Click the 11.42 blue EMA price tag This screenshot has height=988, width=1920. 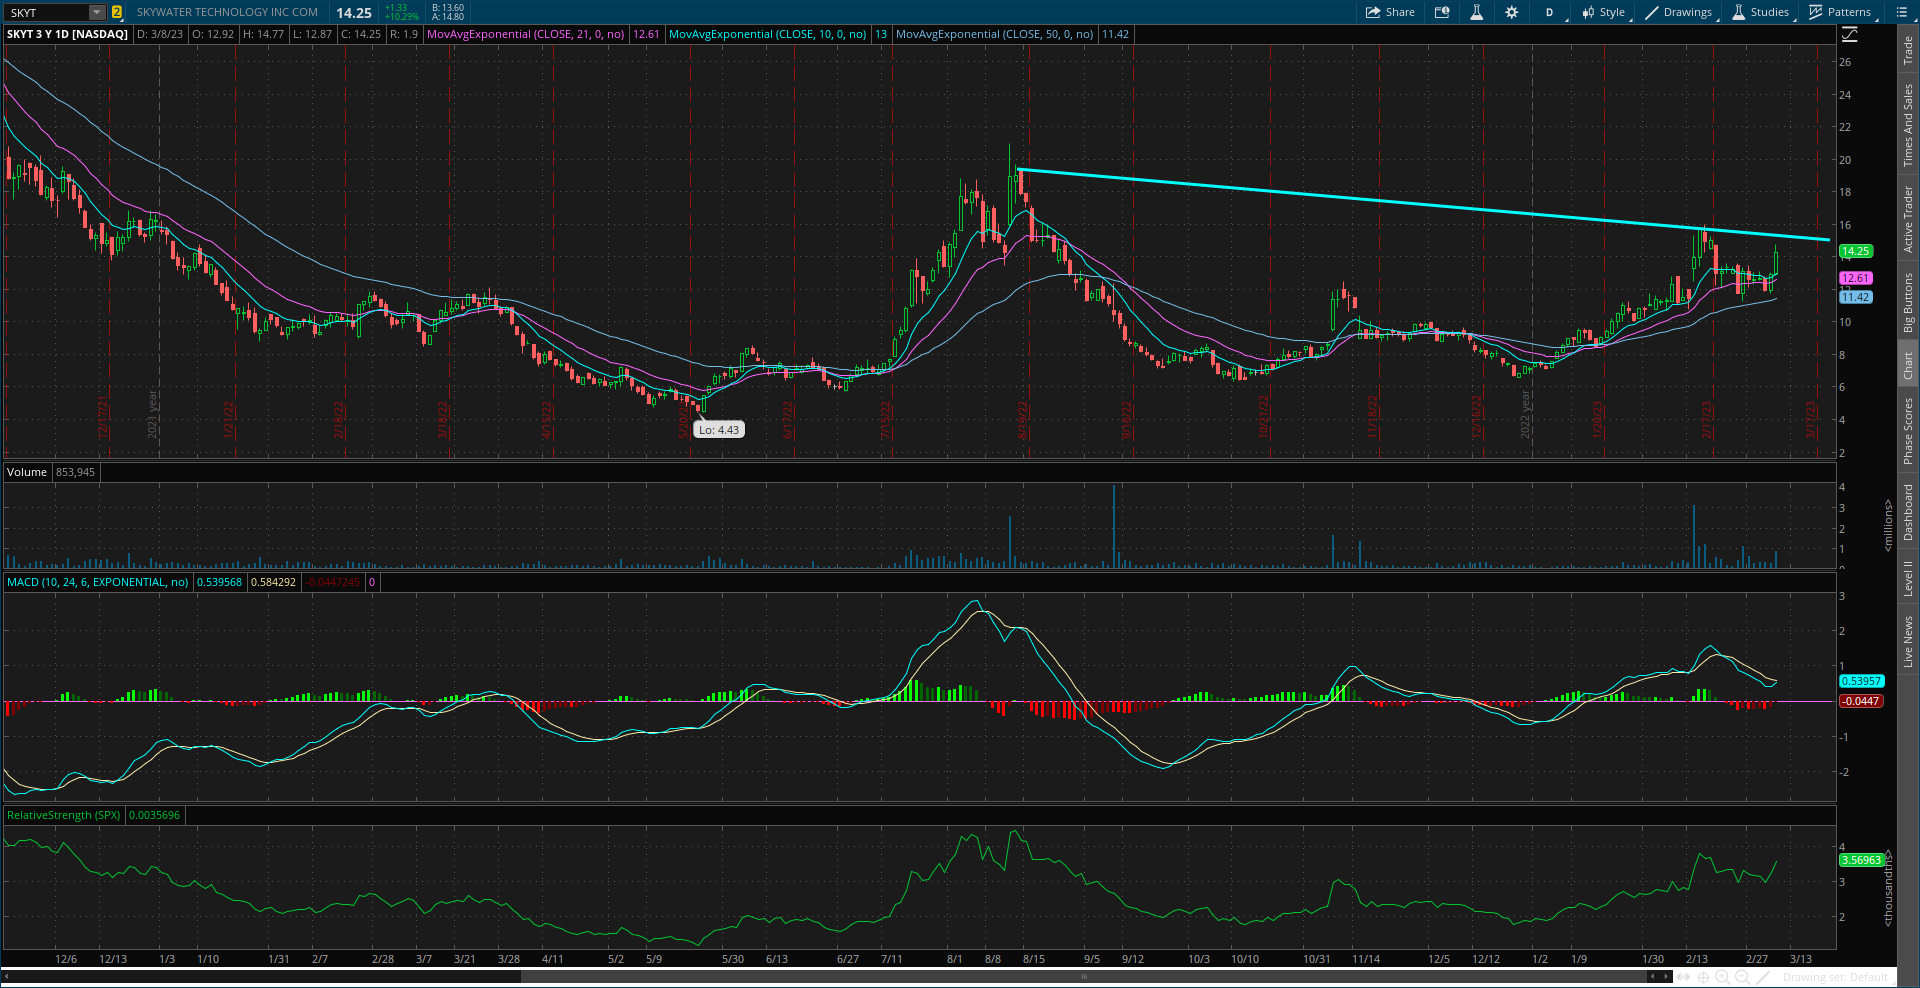1855,297
